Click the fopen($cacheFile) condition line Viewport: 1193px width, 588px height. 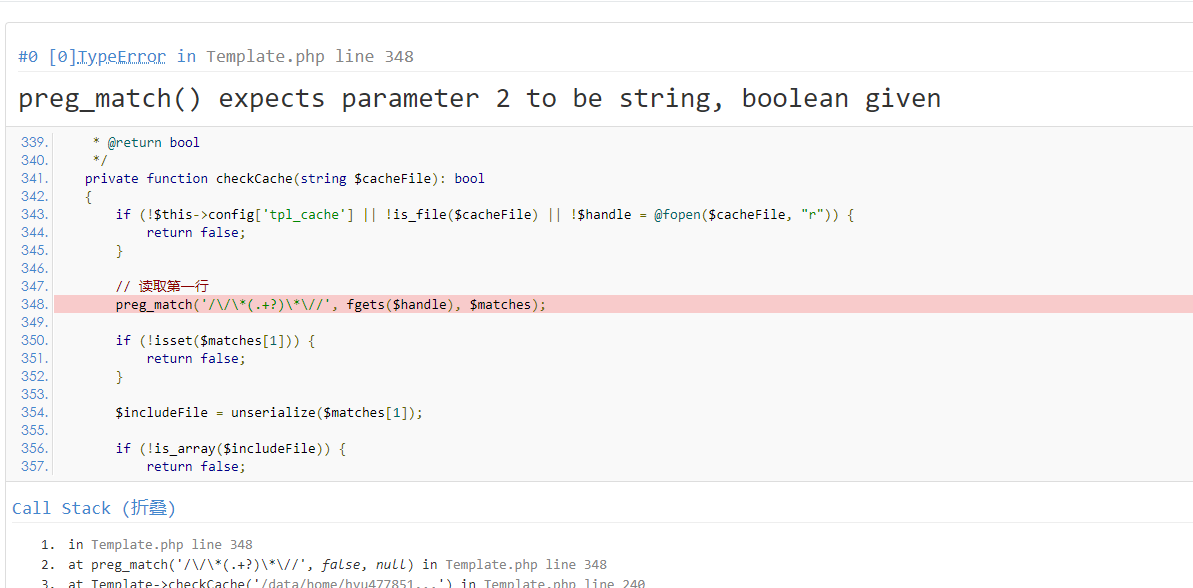pyautogui.click(x=484, y=215)
